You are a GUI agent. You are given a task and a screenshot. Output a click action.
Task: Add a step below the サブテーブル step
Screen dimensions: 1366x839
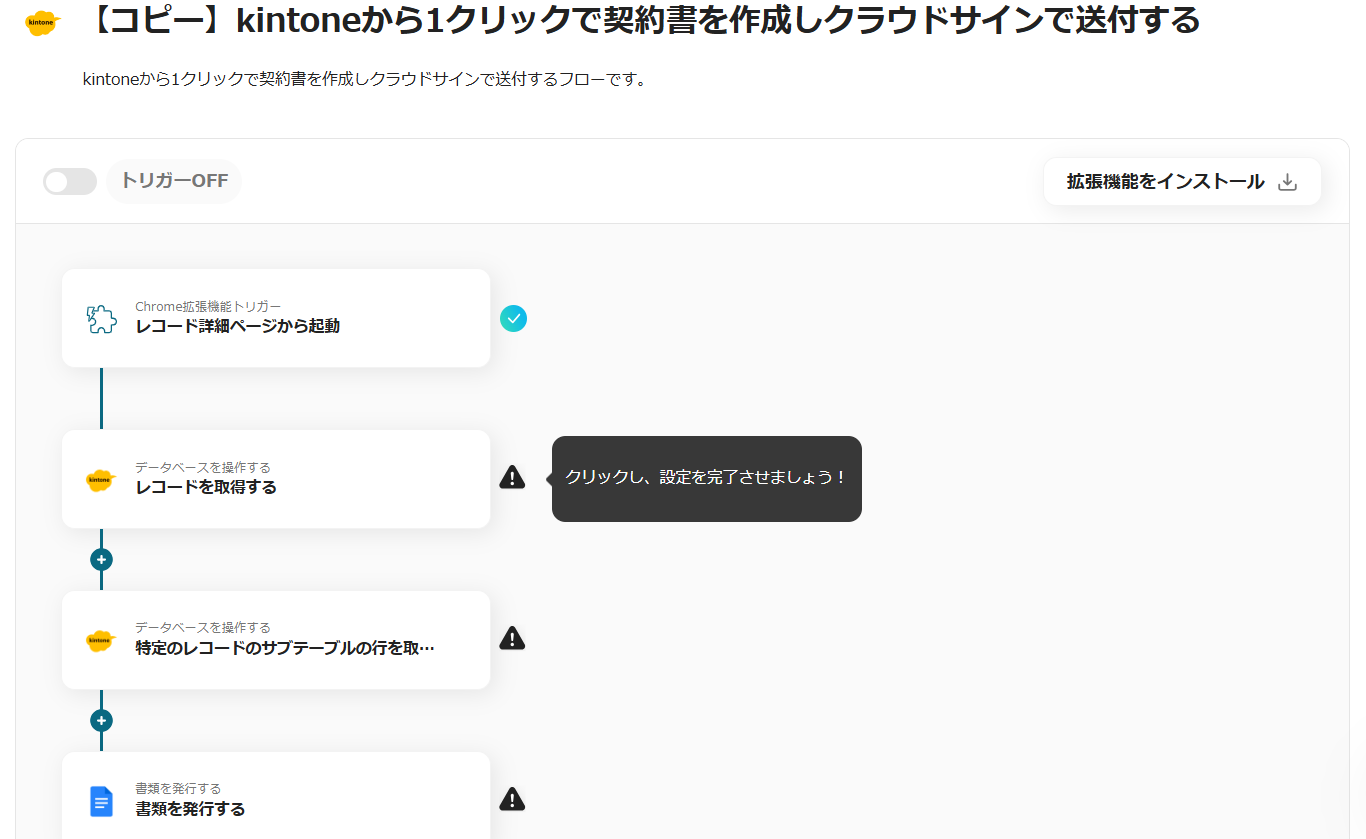[x=101, y=721]
